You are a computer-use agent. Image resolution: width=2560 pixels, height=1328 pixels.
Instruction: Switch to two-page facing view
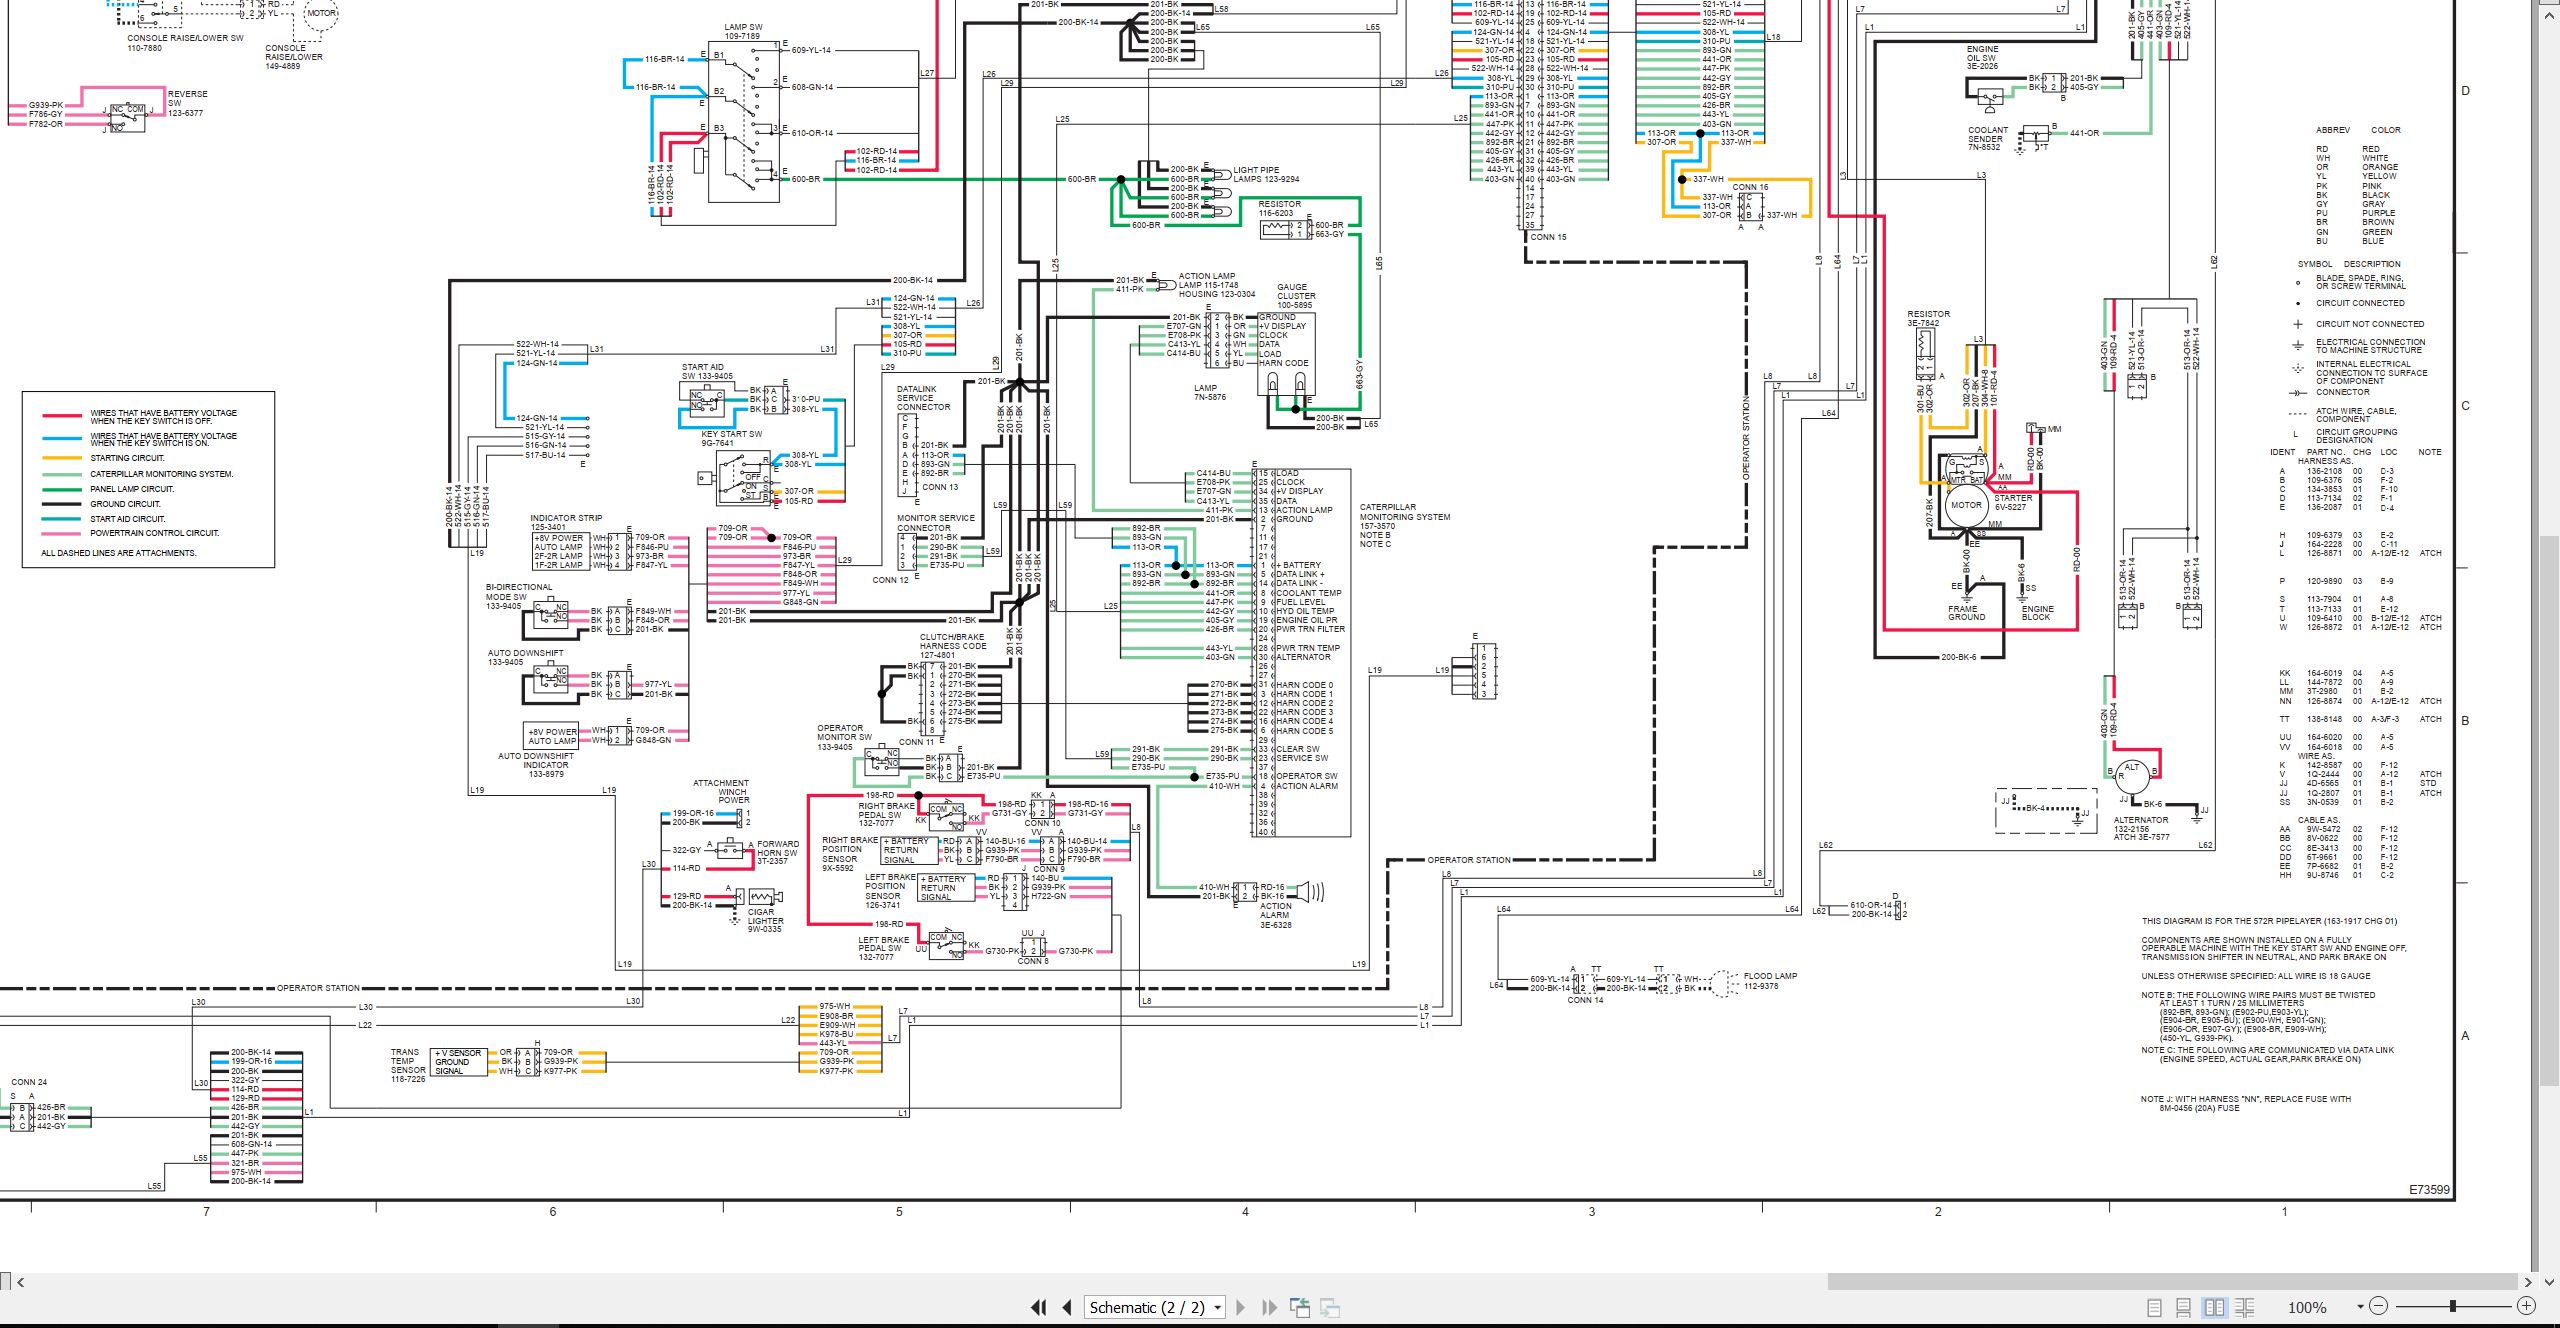pyautogui.click(x=2214, y=1307)
